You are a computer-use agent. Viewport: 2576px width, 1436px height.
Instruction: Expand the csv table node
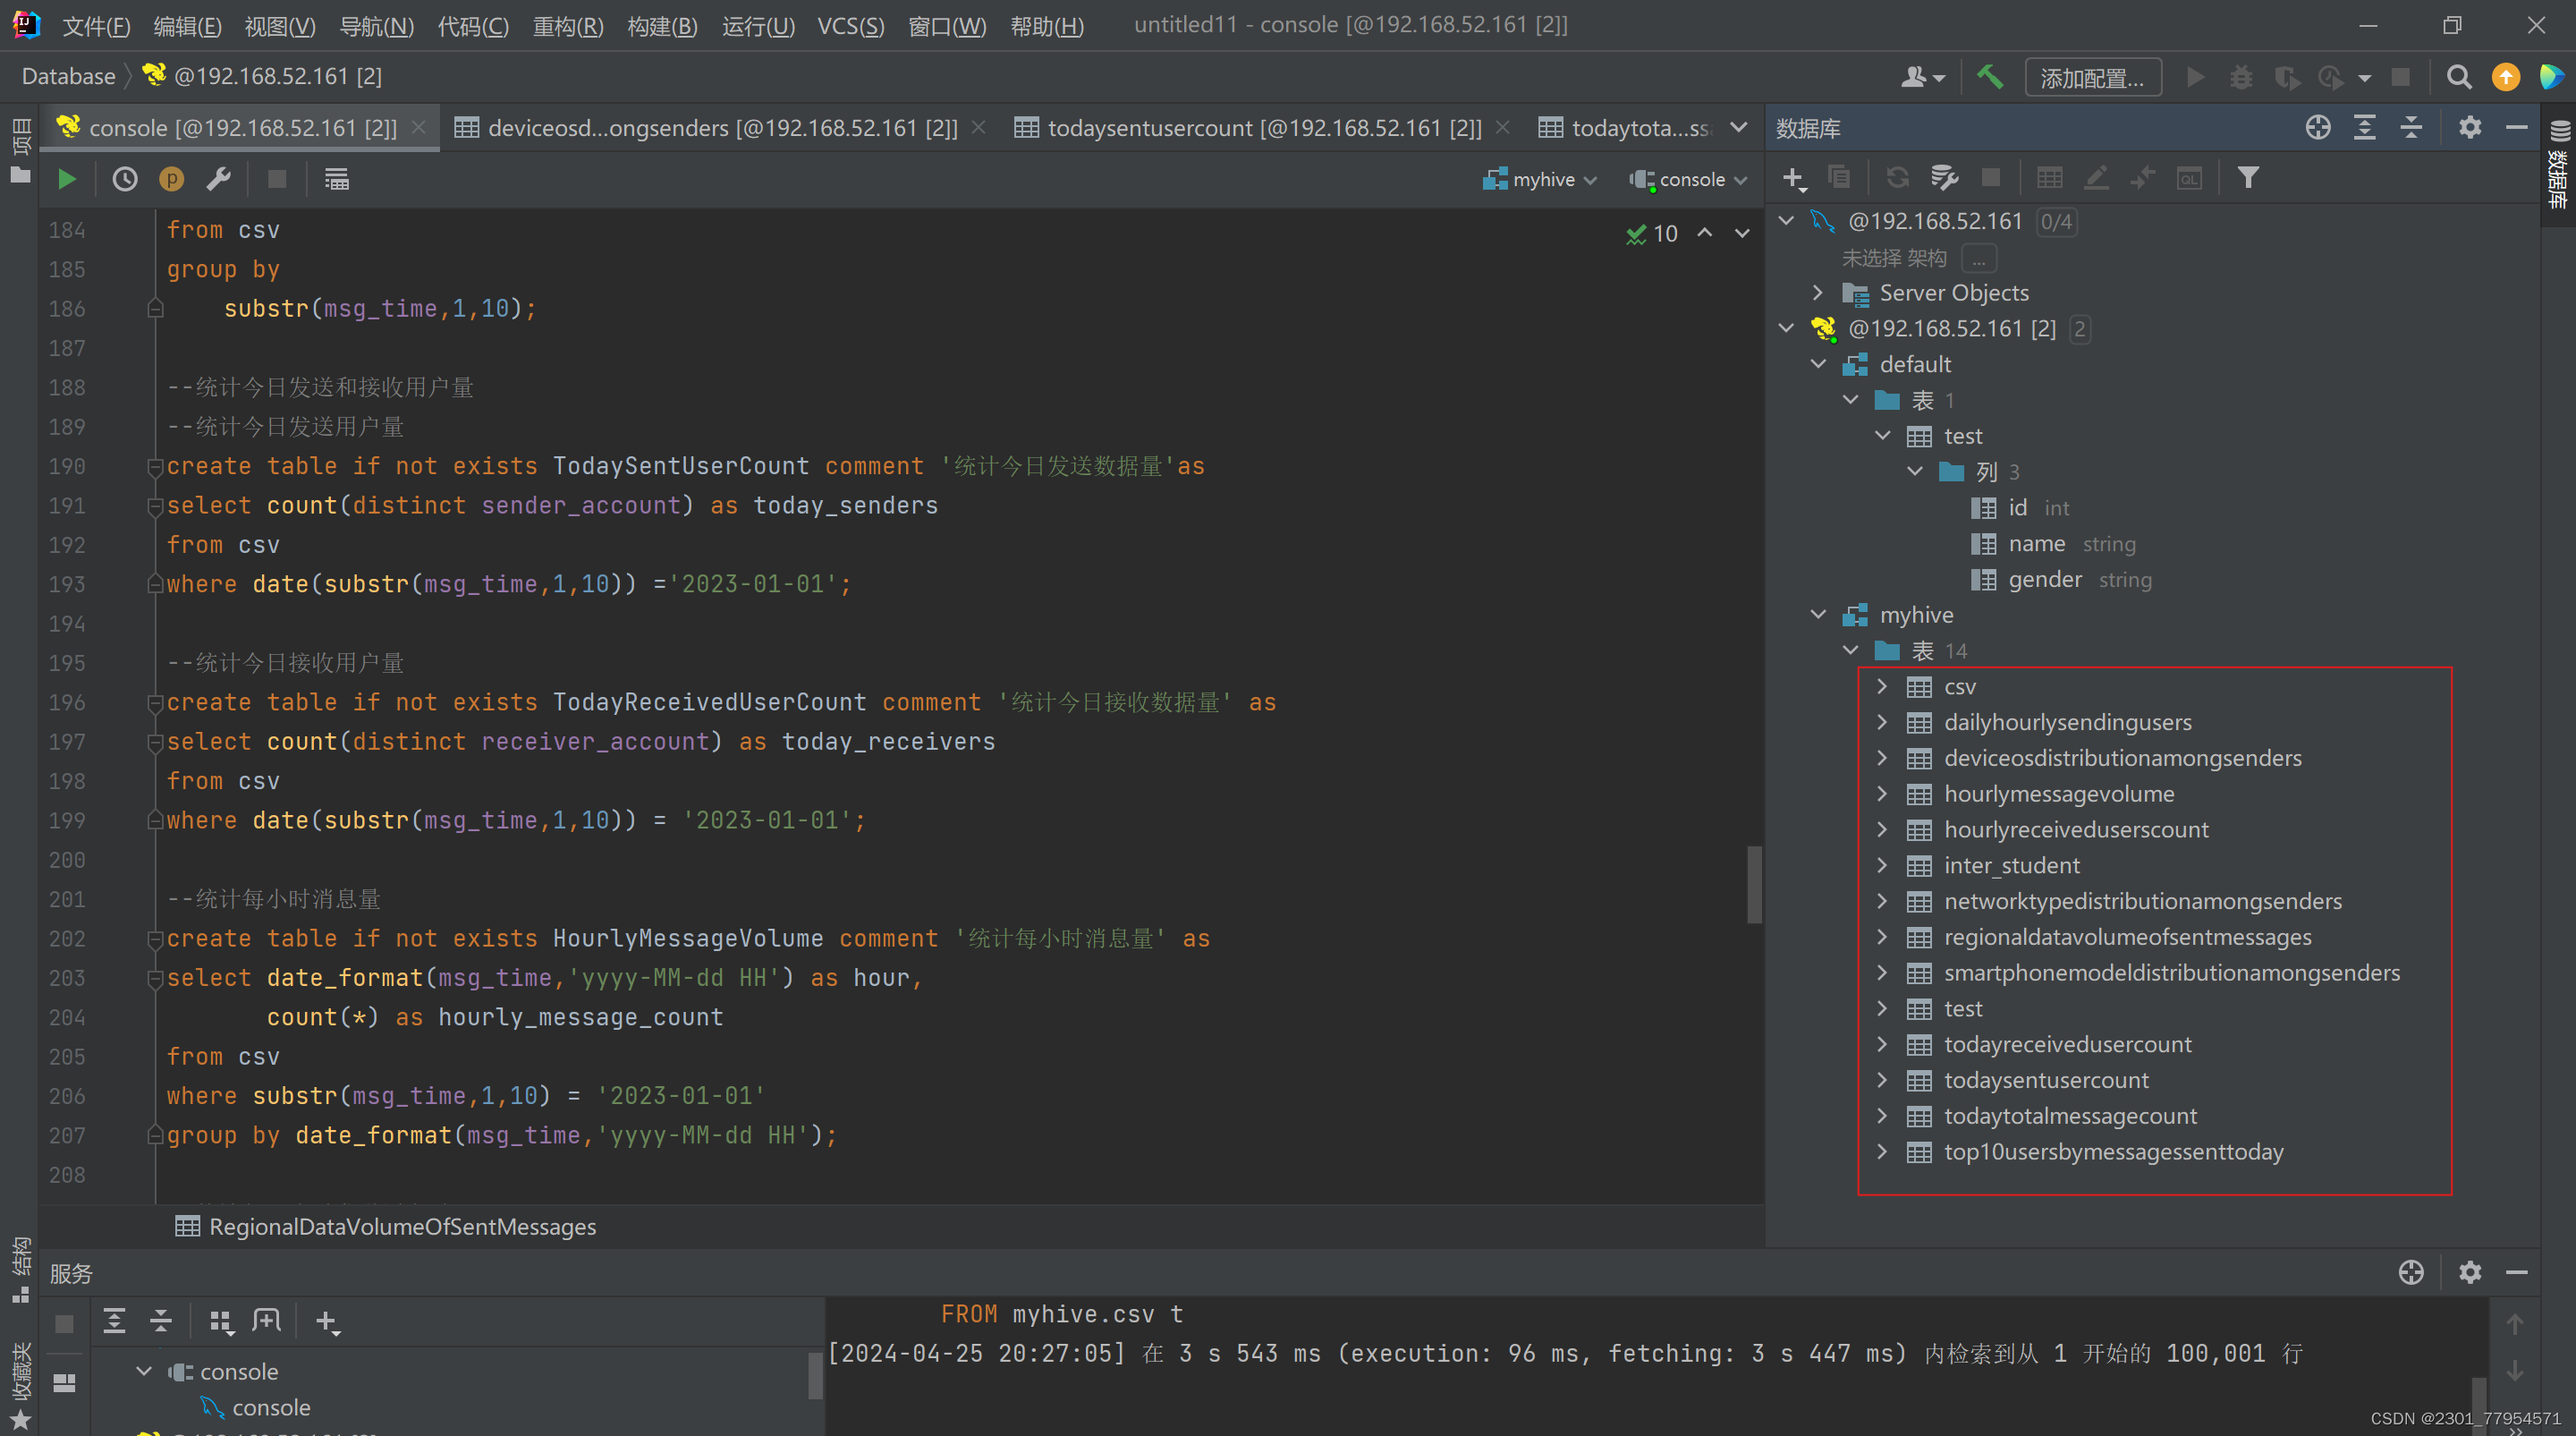pyautogui.click(x=1882, y=686)
